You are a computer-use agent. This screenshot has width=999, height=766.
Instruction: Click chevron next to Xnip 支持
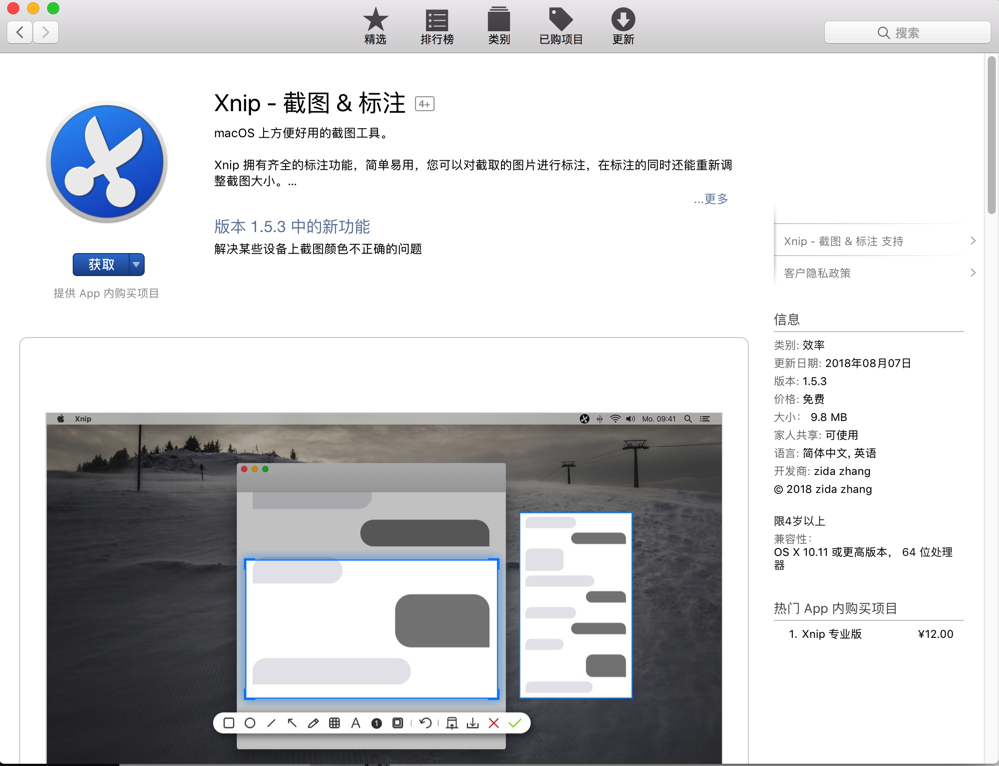tap(973, 241)
